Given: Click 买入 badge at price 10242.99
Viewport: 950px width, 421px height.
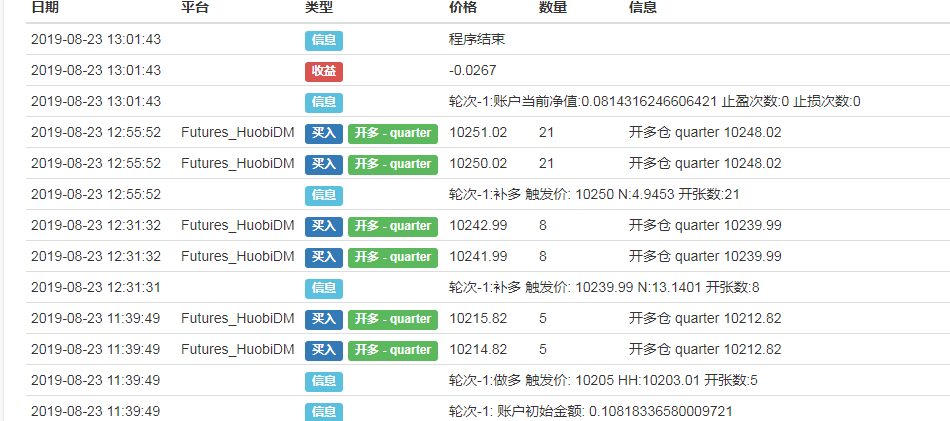Looking at the screenshot, I should point(324,226).
